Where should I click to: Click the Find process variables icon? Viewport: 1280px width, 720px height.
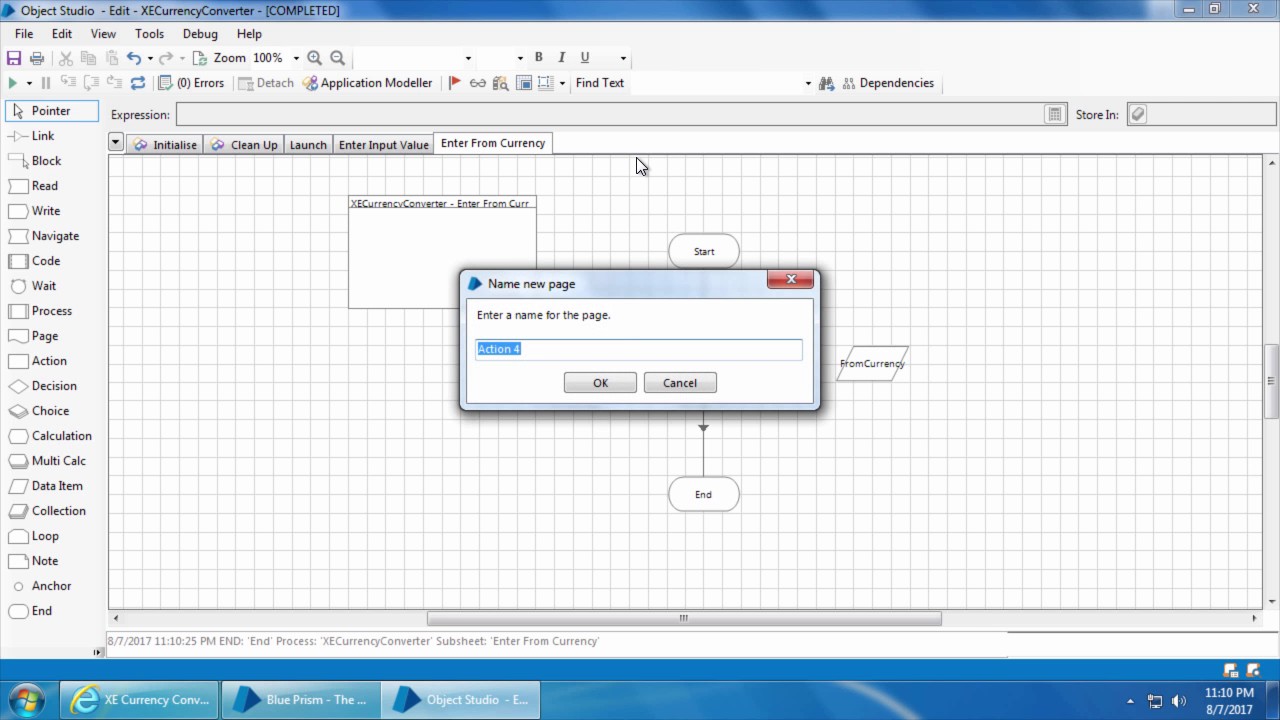501,83
